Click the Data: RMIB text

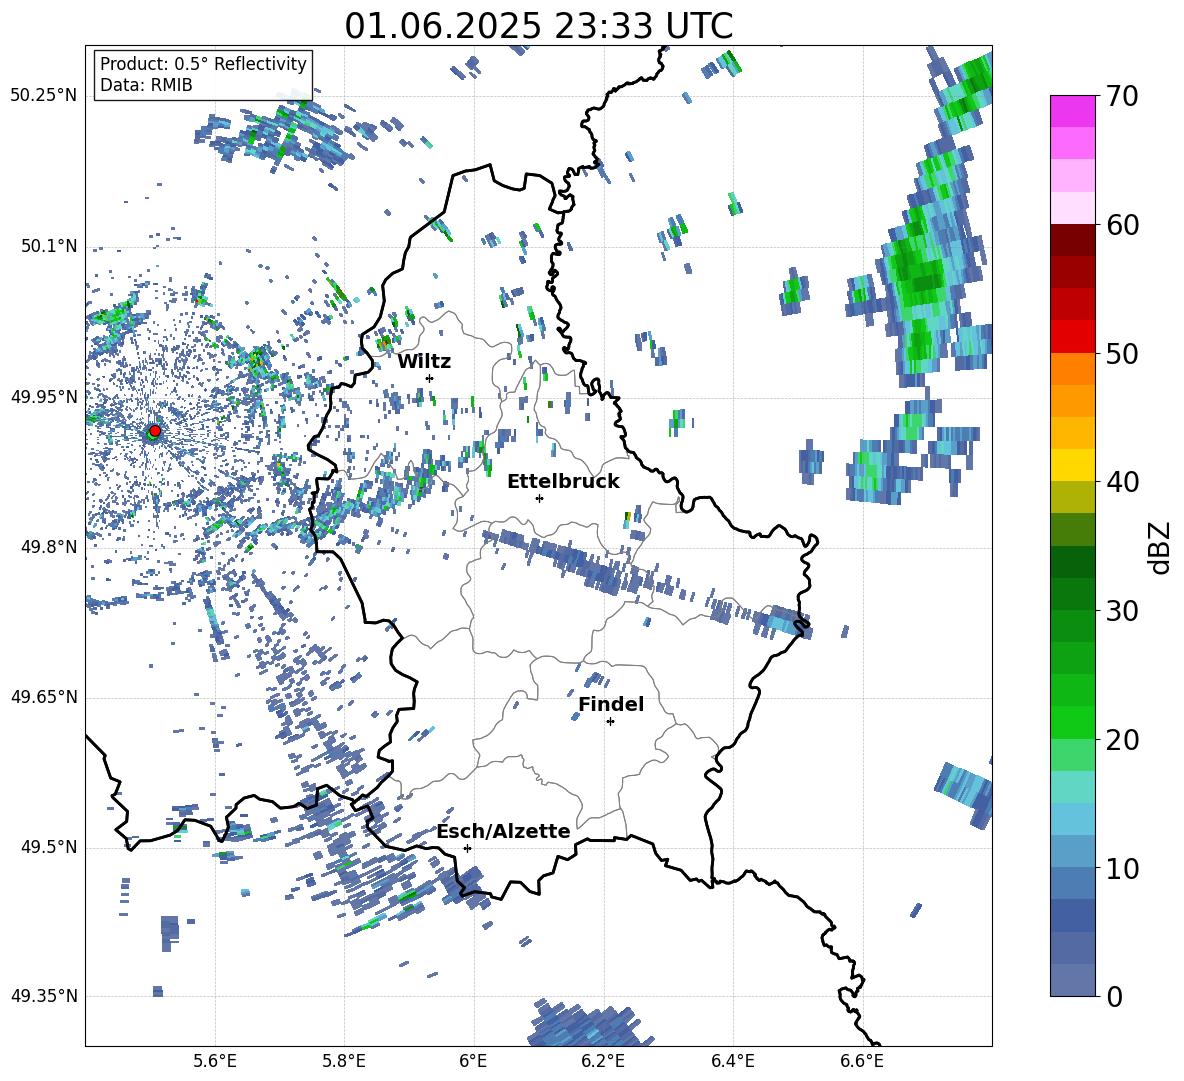(146, 85)
